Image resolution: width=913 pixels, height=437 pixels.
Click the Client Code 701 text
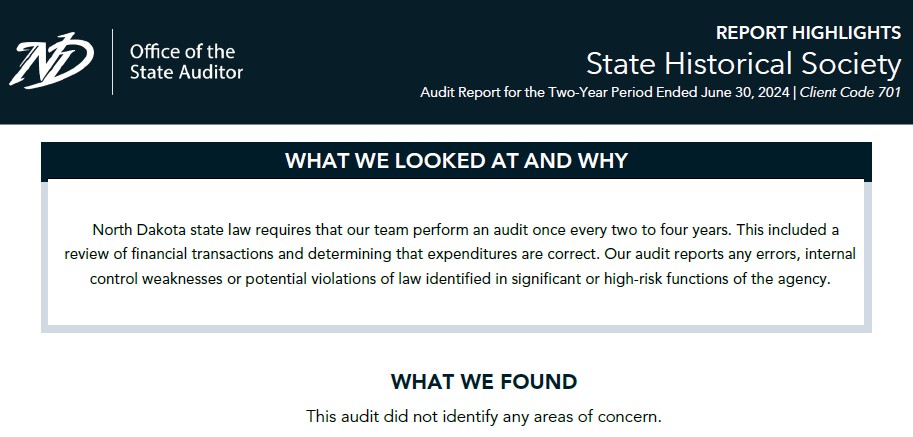click(x=850, y=92)
